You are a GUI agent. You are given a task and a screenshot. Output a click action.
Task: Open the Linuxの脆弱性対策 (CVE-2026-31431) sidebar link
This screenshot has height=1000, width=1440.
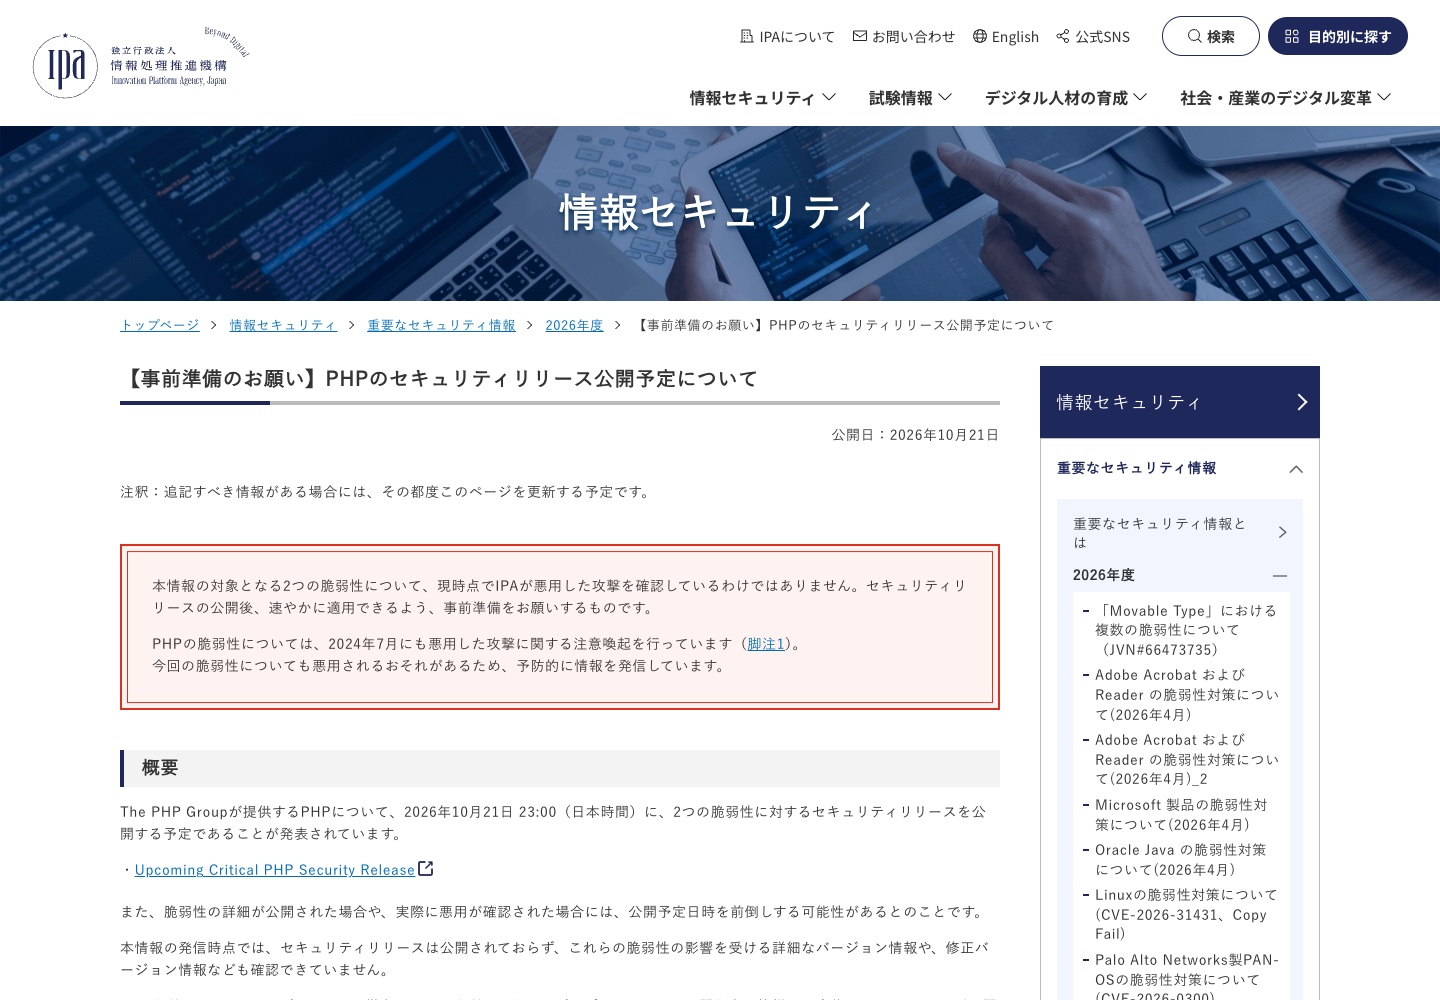pyautogui.click(x=1186, y=914)
